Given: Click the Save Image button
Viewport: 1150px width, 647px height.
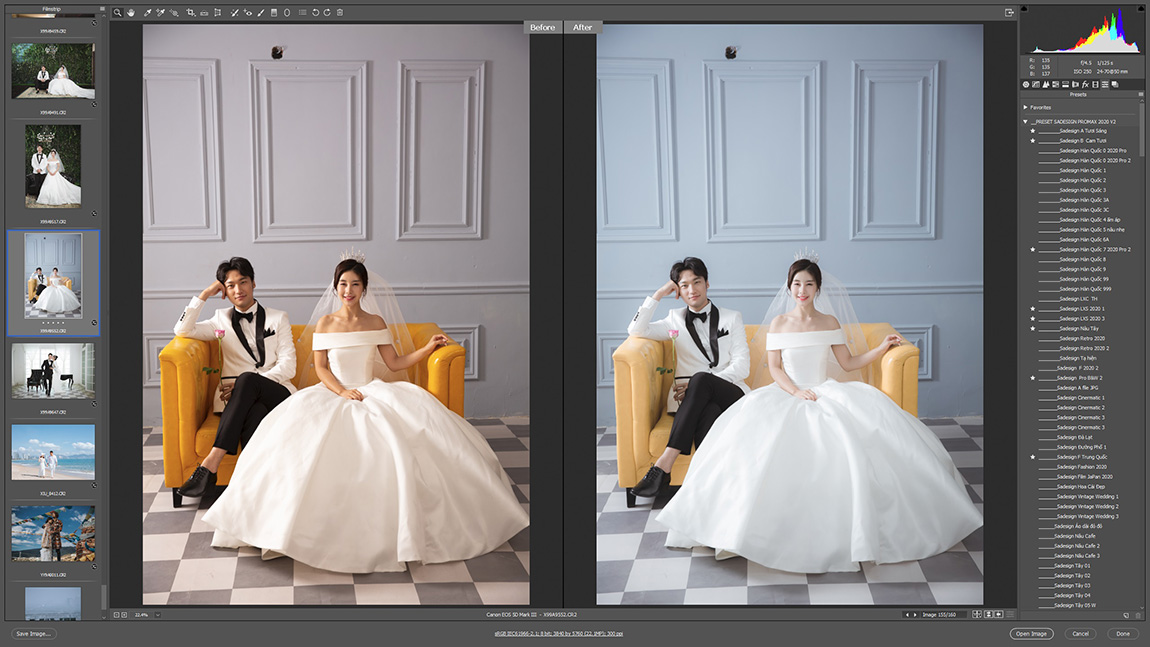Looking at the screenshot, I should pos(34,634).
